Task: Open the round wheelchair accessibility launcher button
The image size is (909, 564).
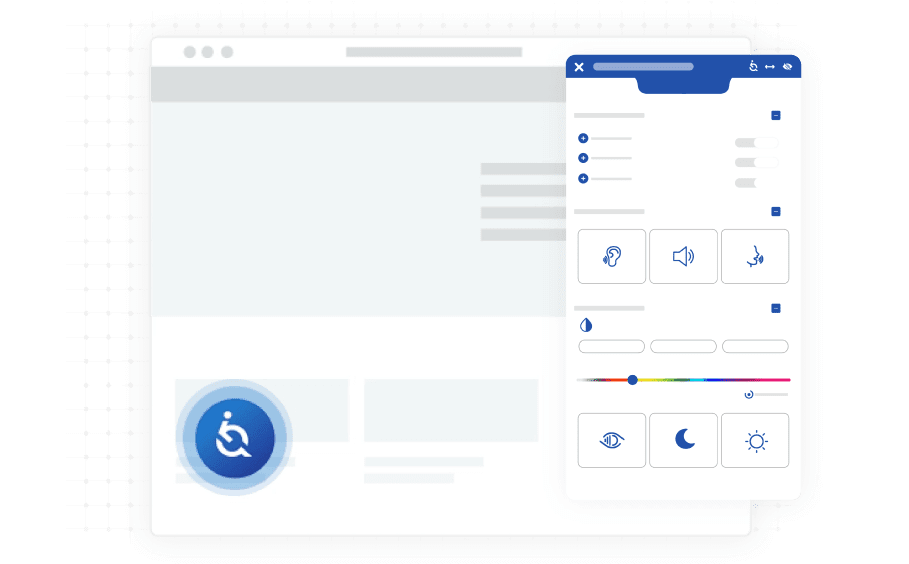Action: click(235, 438)
